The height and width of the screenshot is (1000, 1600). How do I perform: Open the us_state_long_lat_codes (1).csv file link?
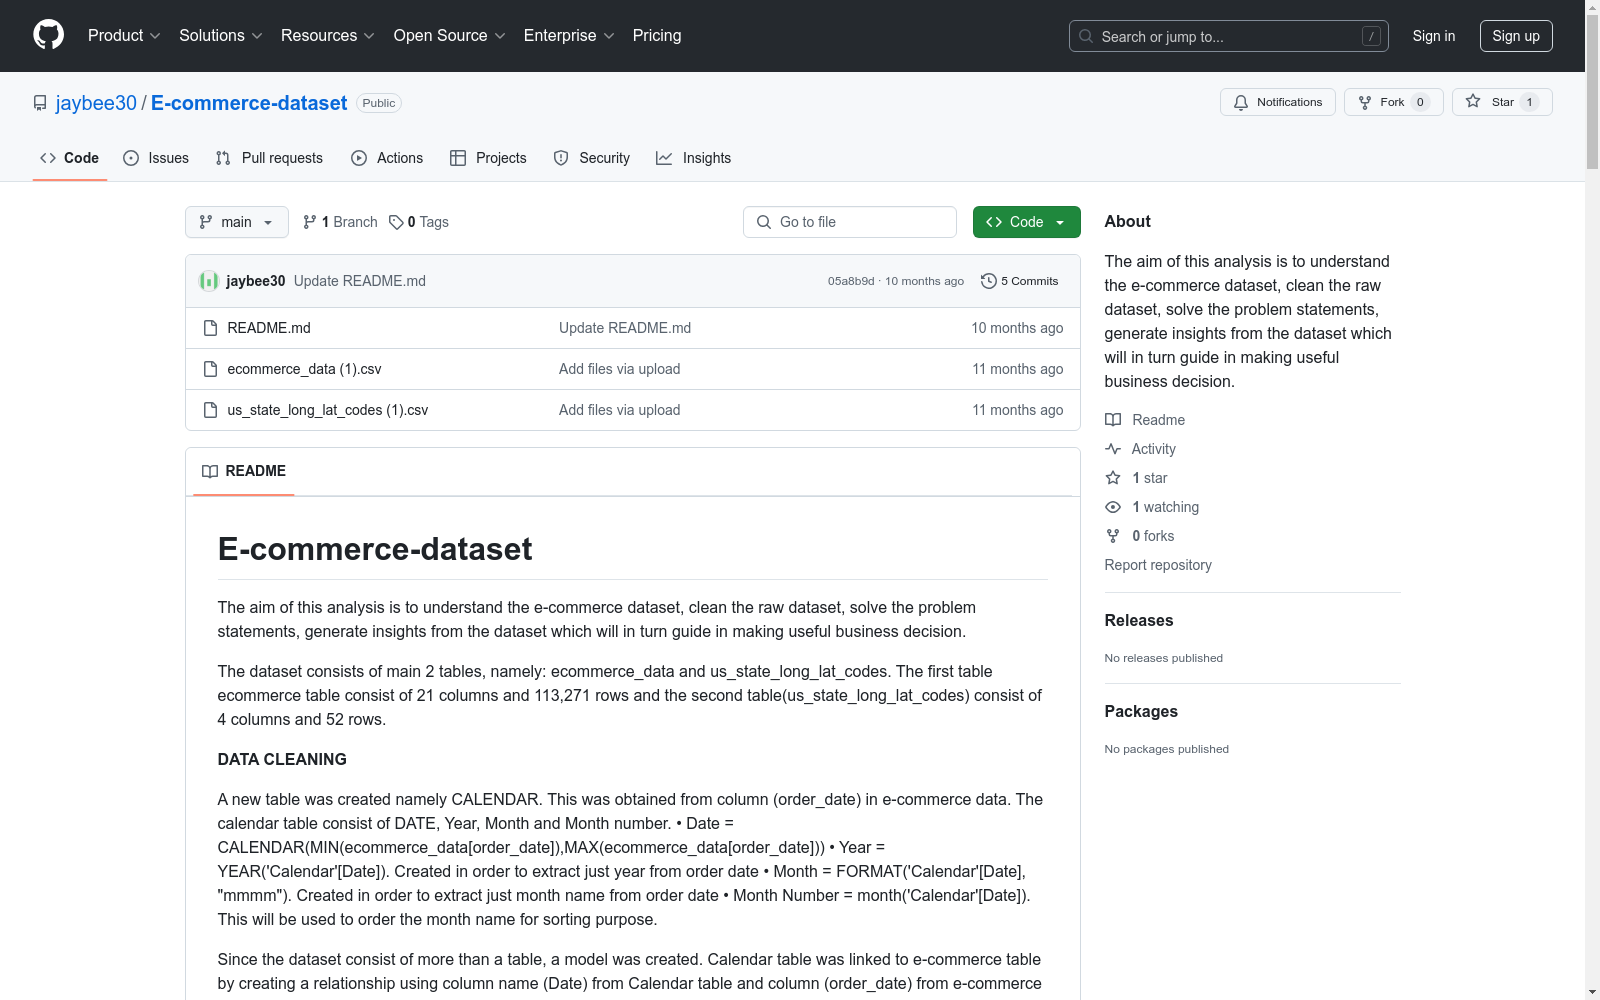(328, 410)
